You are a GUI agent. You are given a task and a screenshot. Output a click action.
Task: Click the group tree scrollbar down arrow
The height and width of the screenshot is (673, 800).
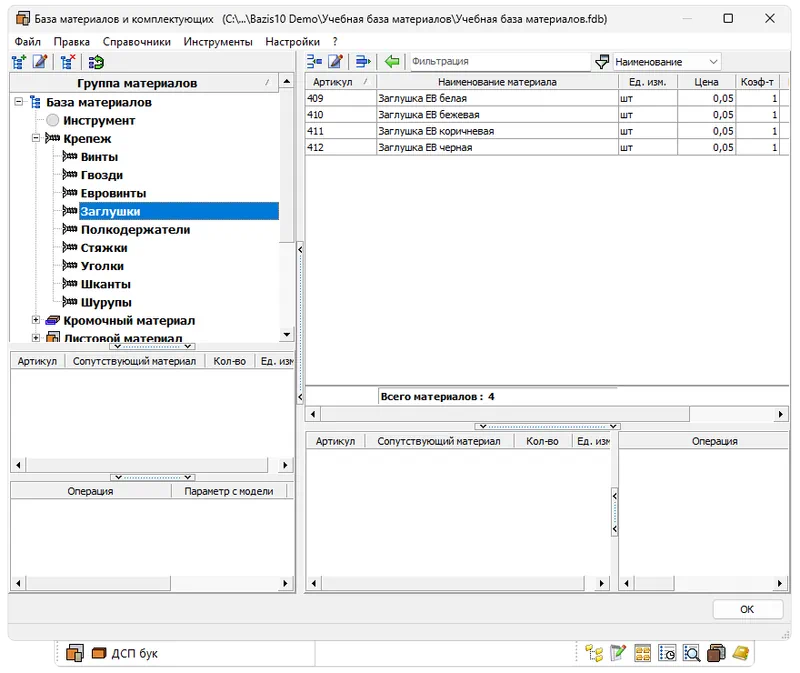click(287, 335)
